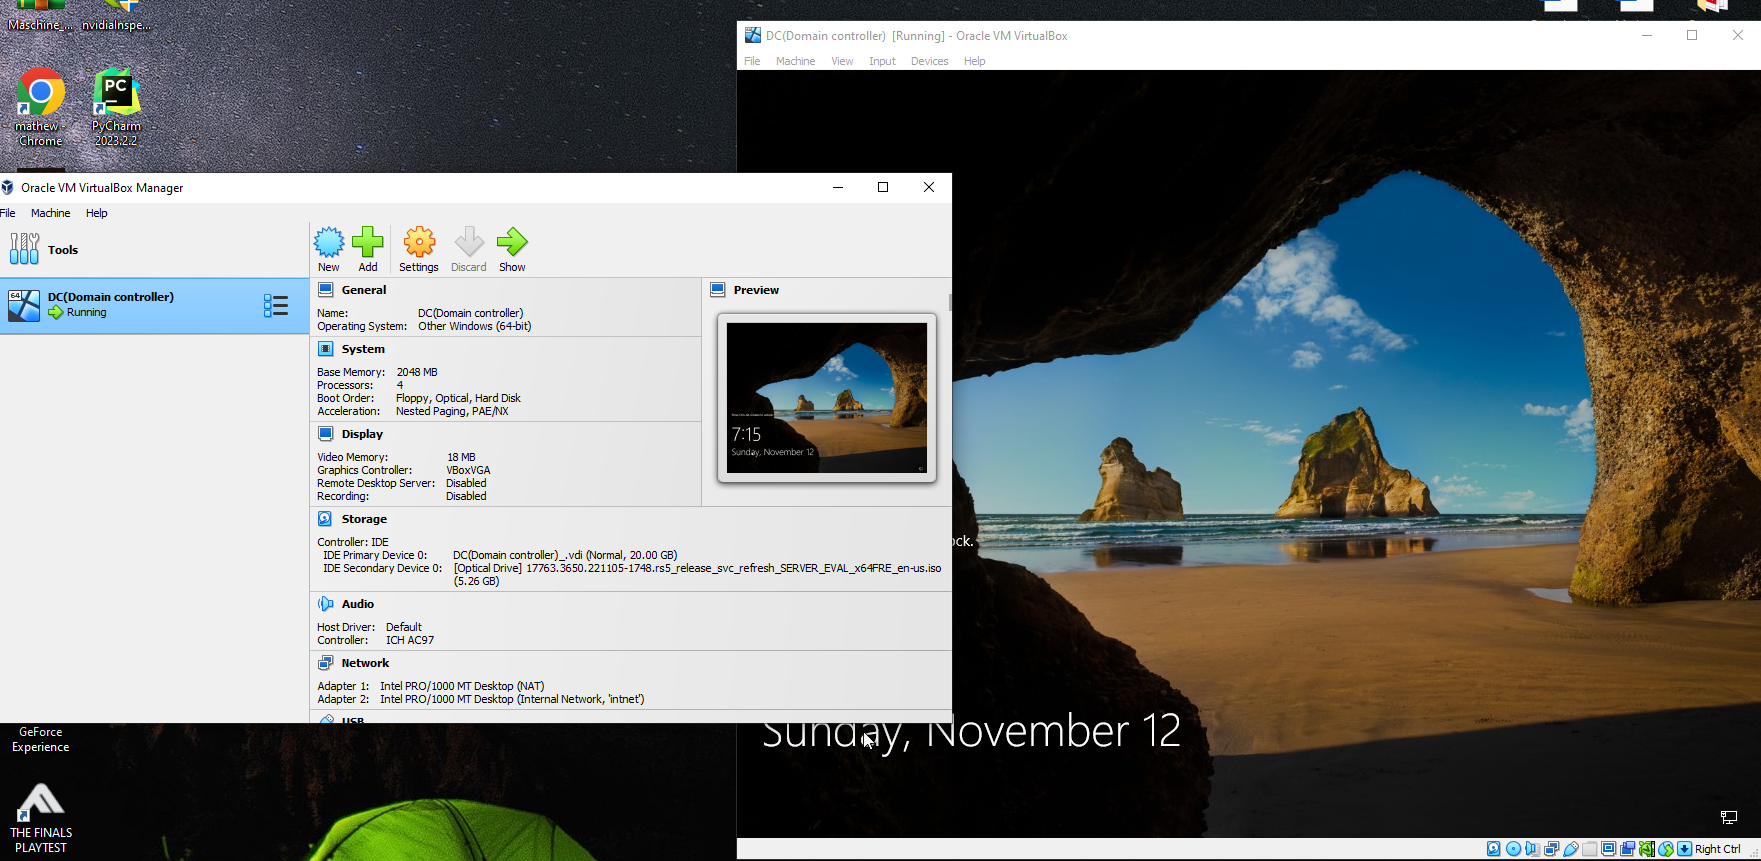This screenshot has width=1761, height=861.
Task: Open Help menu in the DC VM window
Action: [x=975, y=61]
